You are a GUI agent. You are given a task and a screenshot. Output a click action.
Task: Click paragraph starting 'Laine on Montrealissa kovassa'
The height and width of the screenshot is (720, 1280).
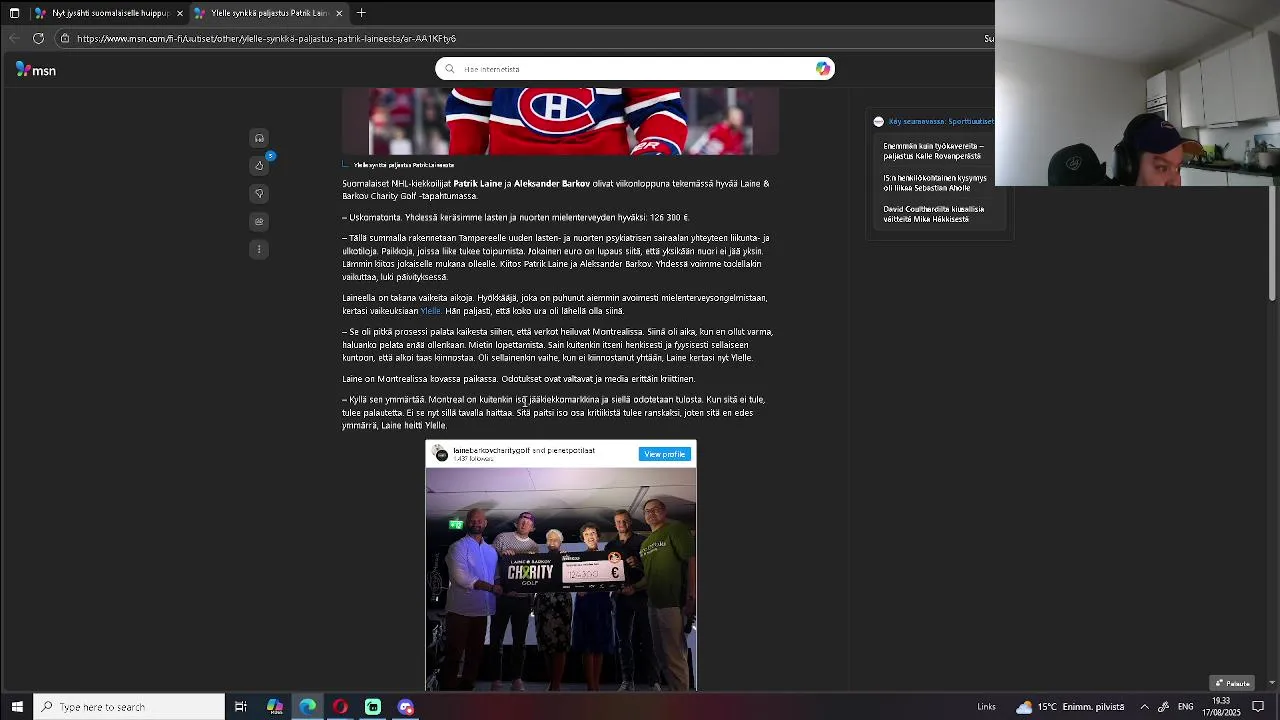518,379
